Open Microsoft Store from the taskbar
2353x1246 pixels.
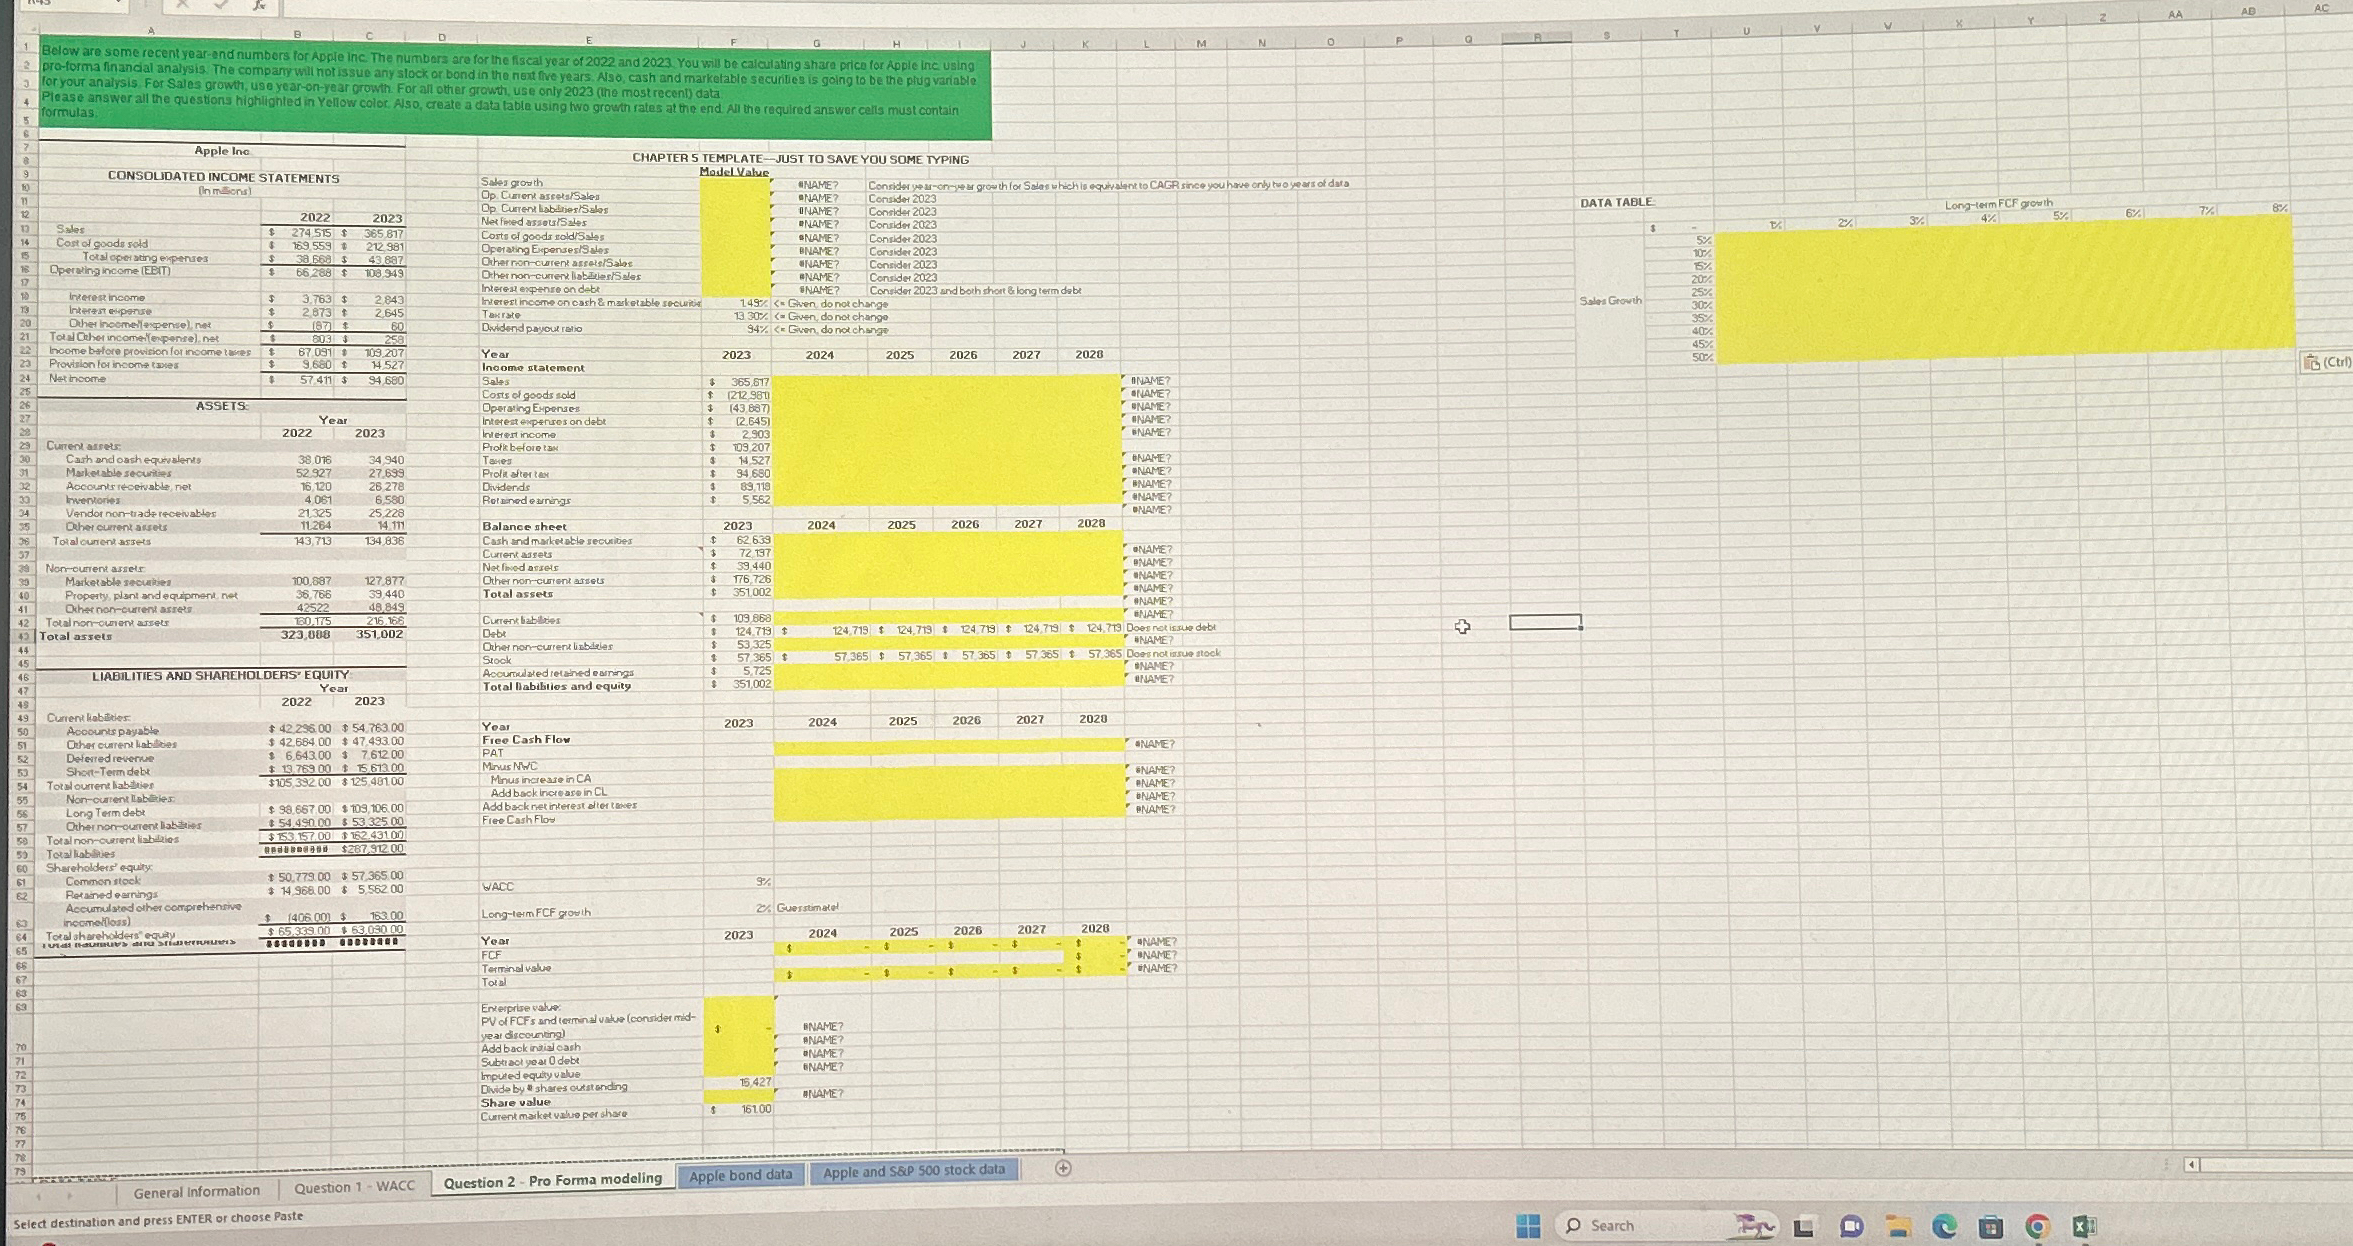[1991, 1226]
